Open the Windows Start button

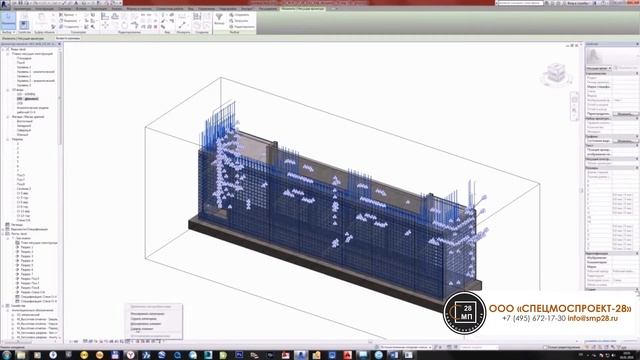(x=6, y=355)
